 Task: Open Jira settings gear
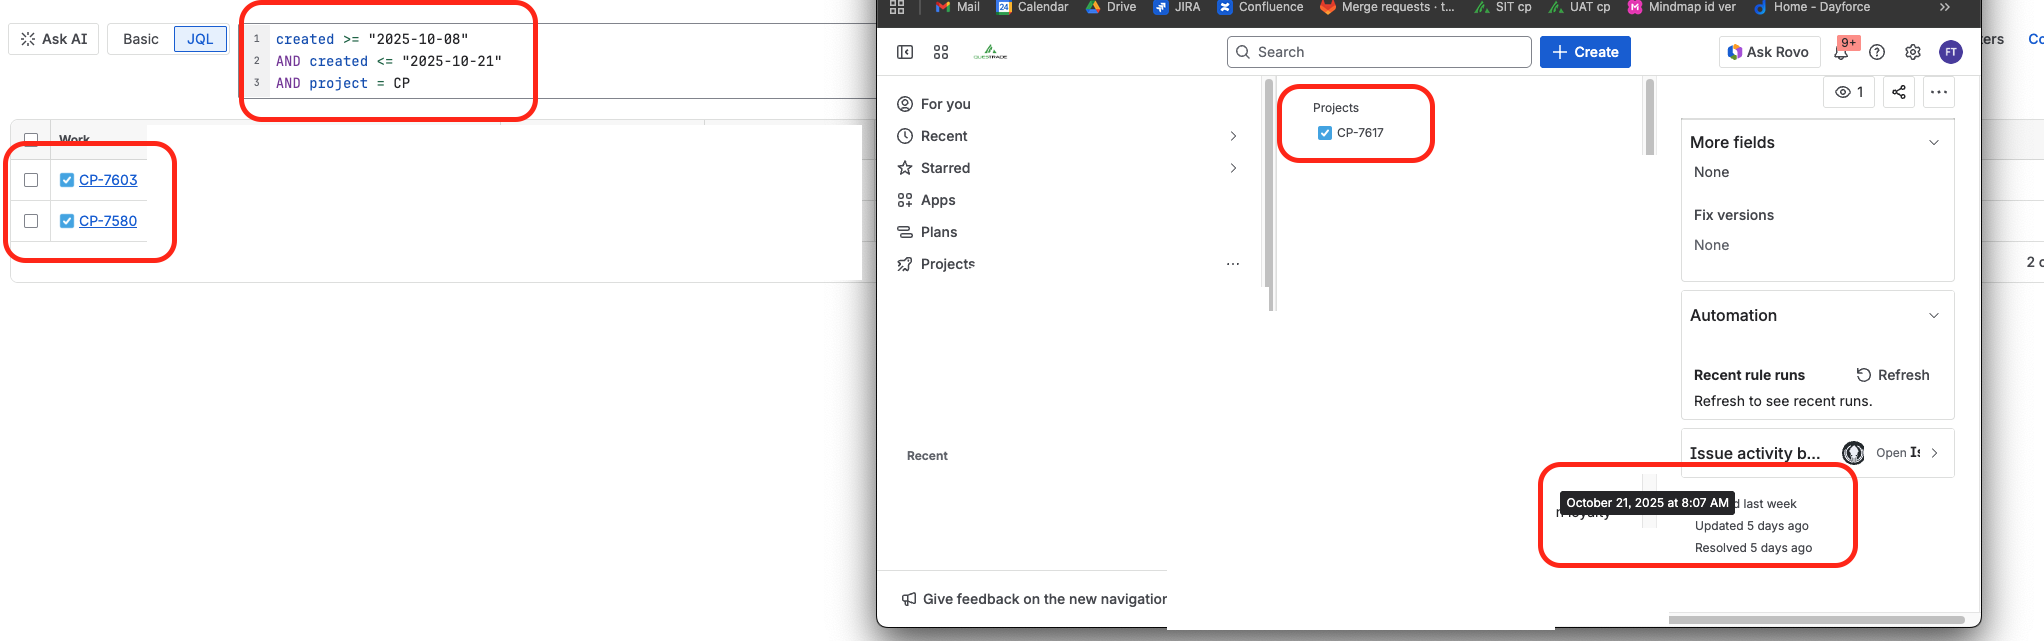click(1913, 52)
